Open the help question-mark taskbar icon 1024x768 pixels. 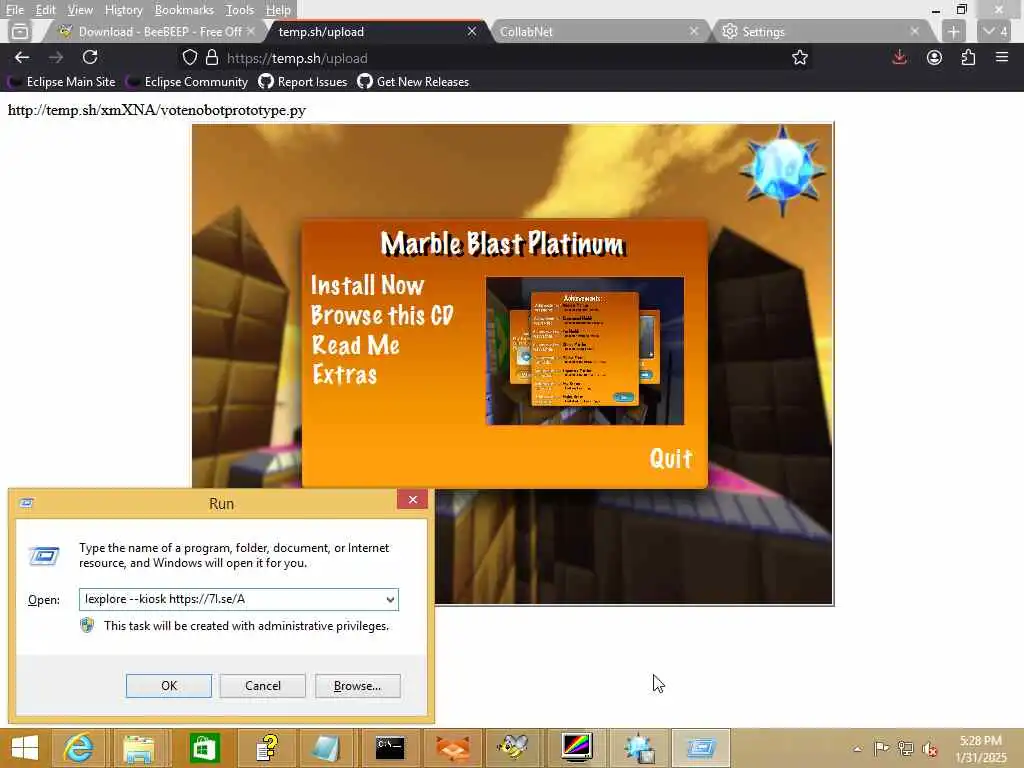(266, 748)
